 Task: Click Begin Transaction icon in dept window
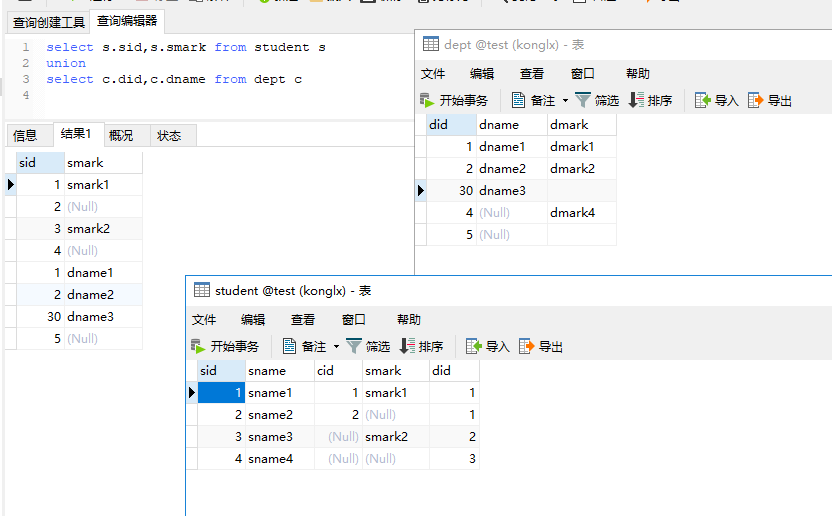tap(427, 100)
